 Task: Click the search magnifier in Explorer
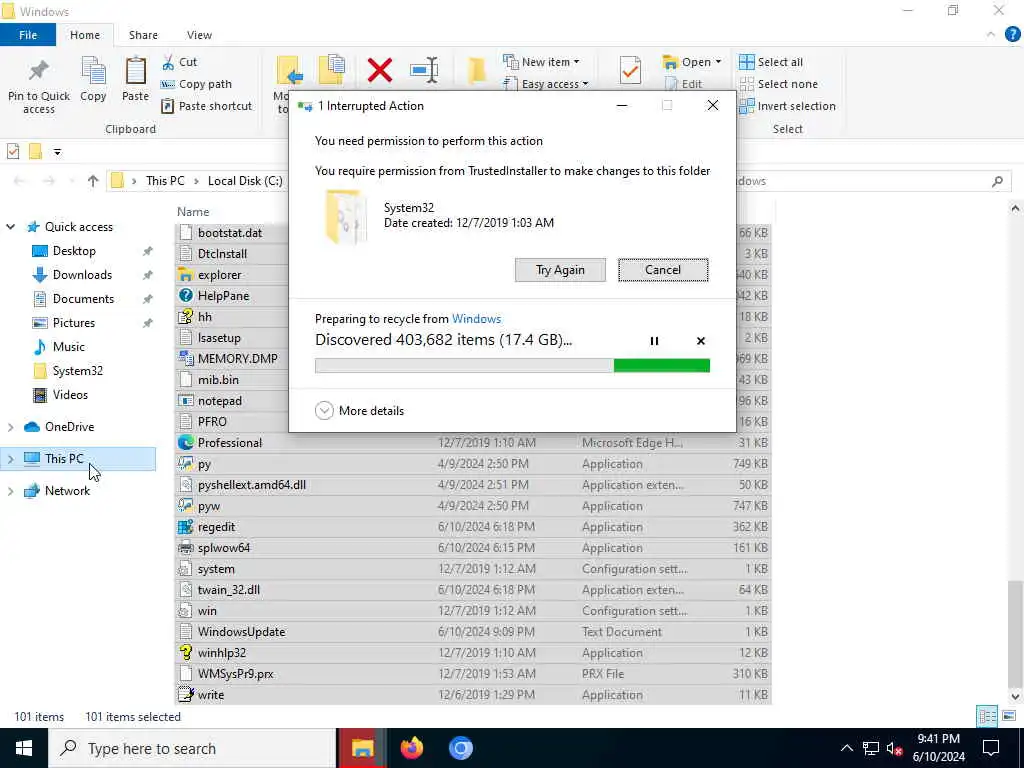click(997, 181)
